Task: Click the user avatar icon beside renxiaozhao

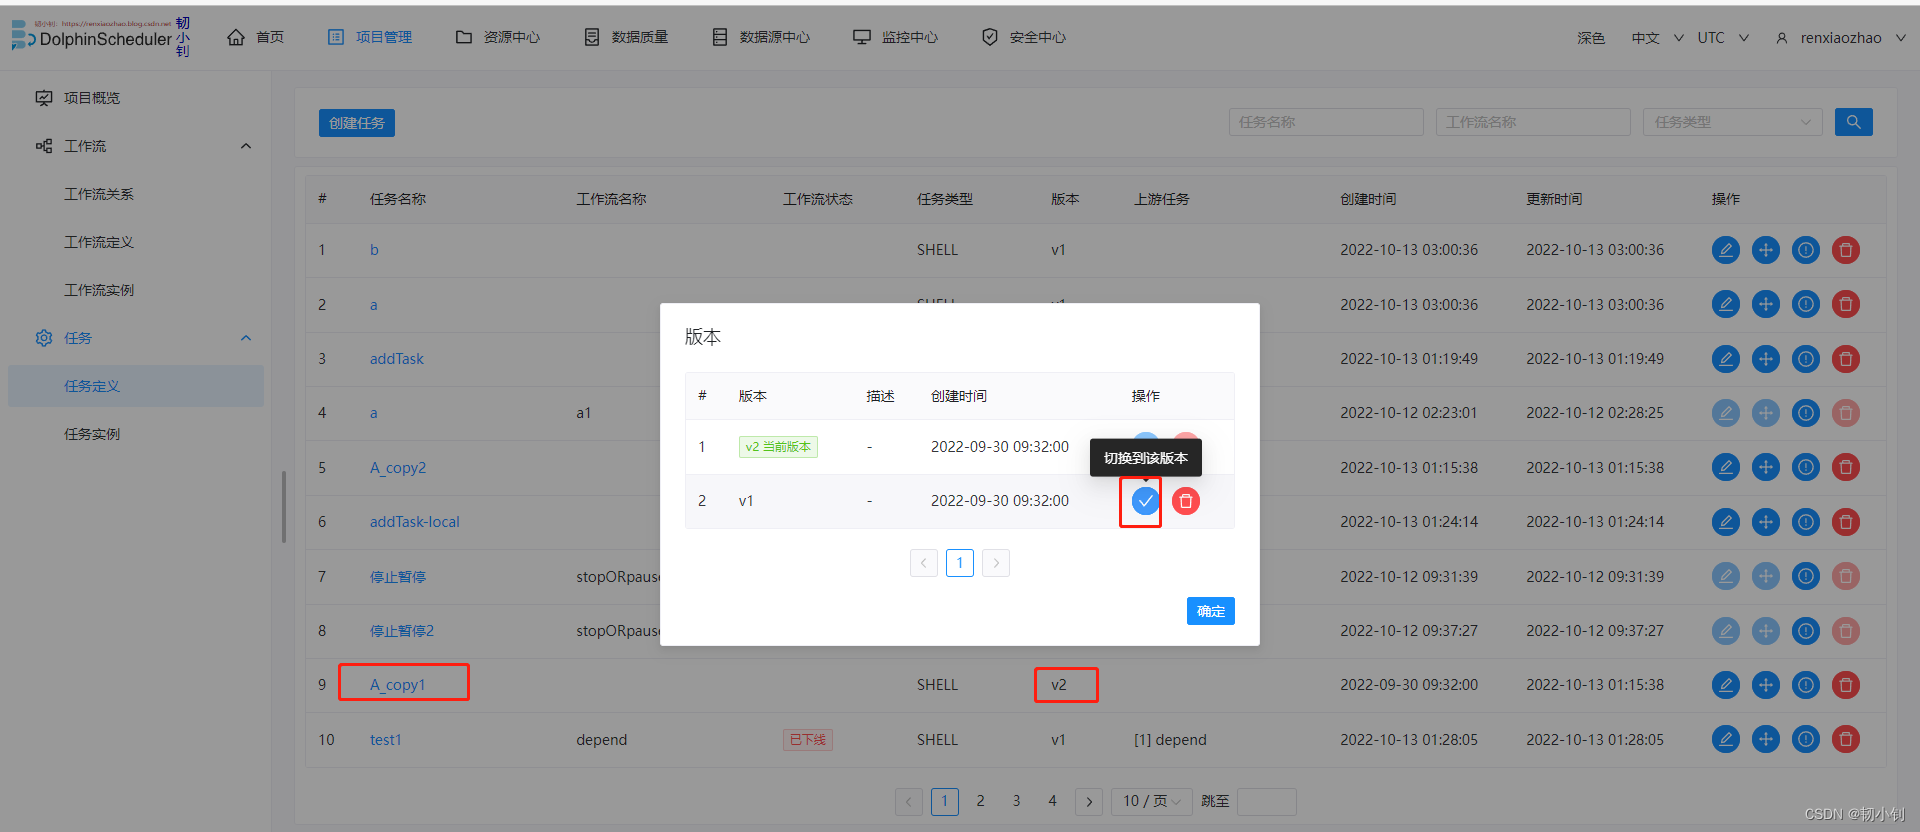Action: pyautogui.click(x=1782, y=38)
